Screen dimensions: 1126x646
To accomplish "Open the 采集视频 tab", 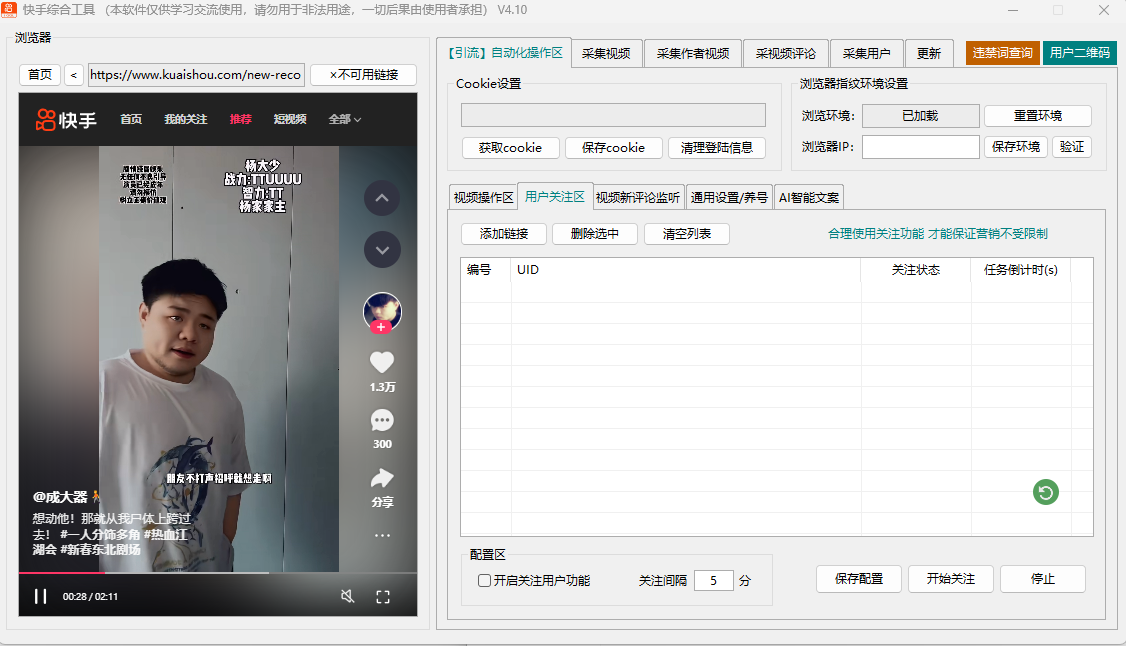I will (606, 53).
